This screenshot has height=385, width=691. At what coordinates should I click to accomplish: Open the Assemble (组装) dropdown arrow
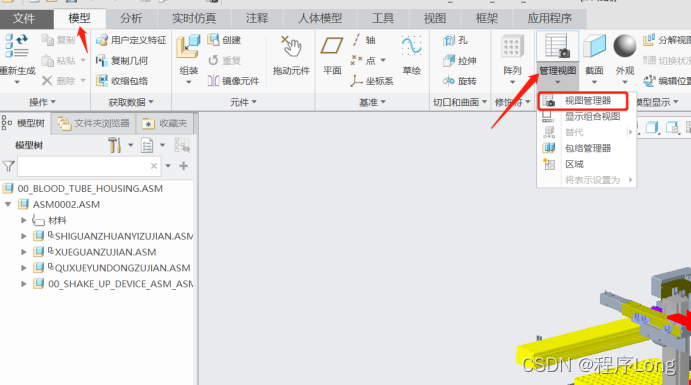pyautogui.click(x=189, y=82)
